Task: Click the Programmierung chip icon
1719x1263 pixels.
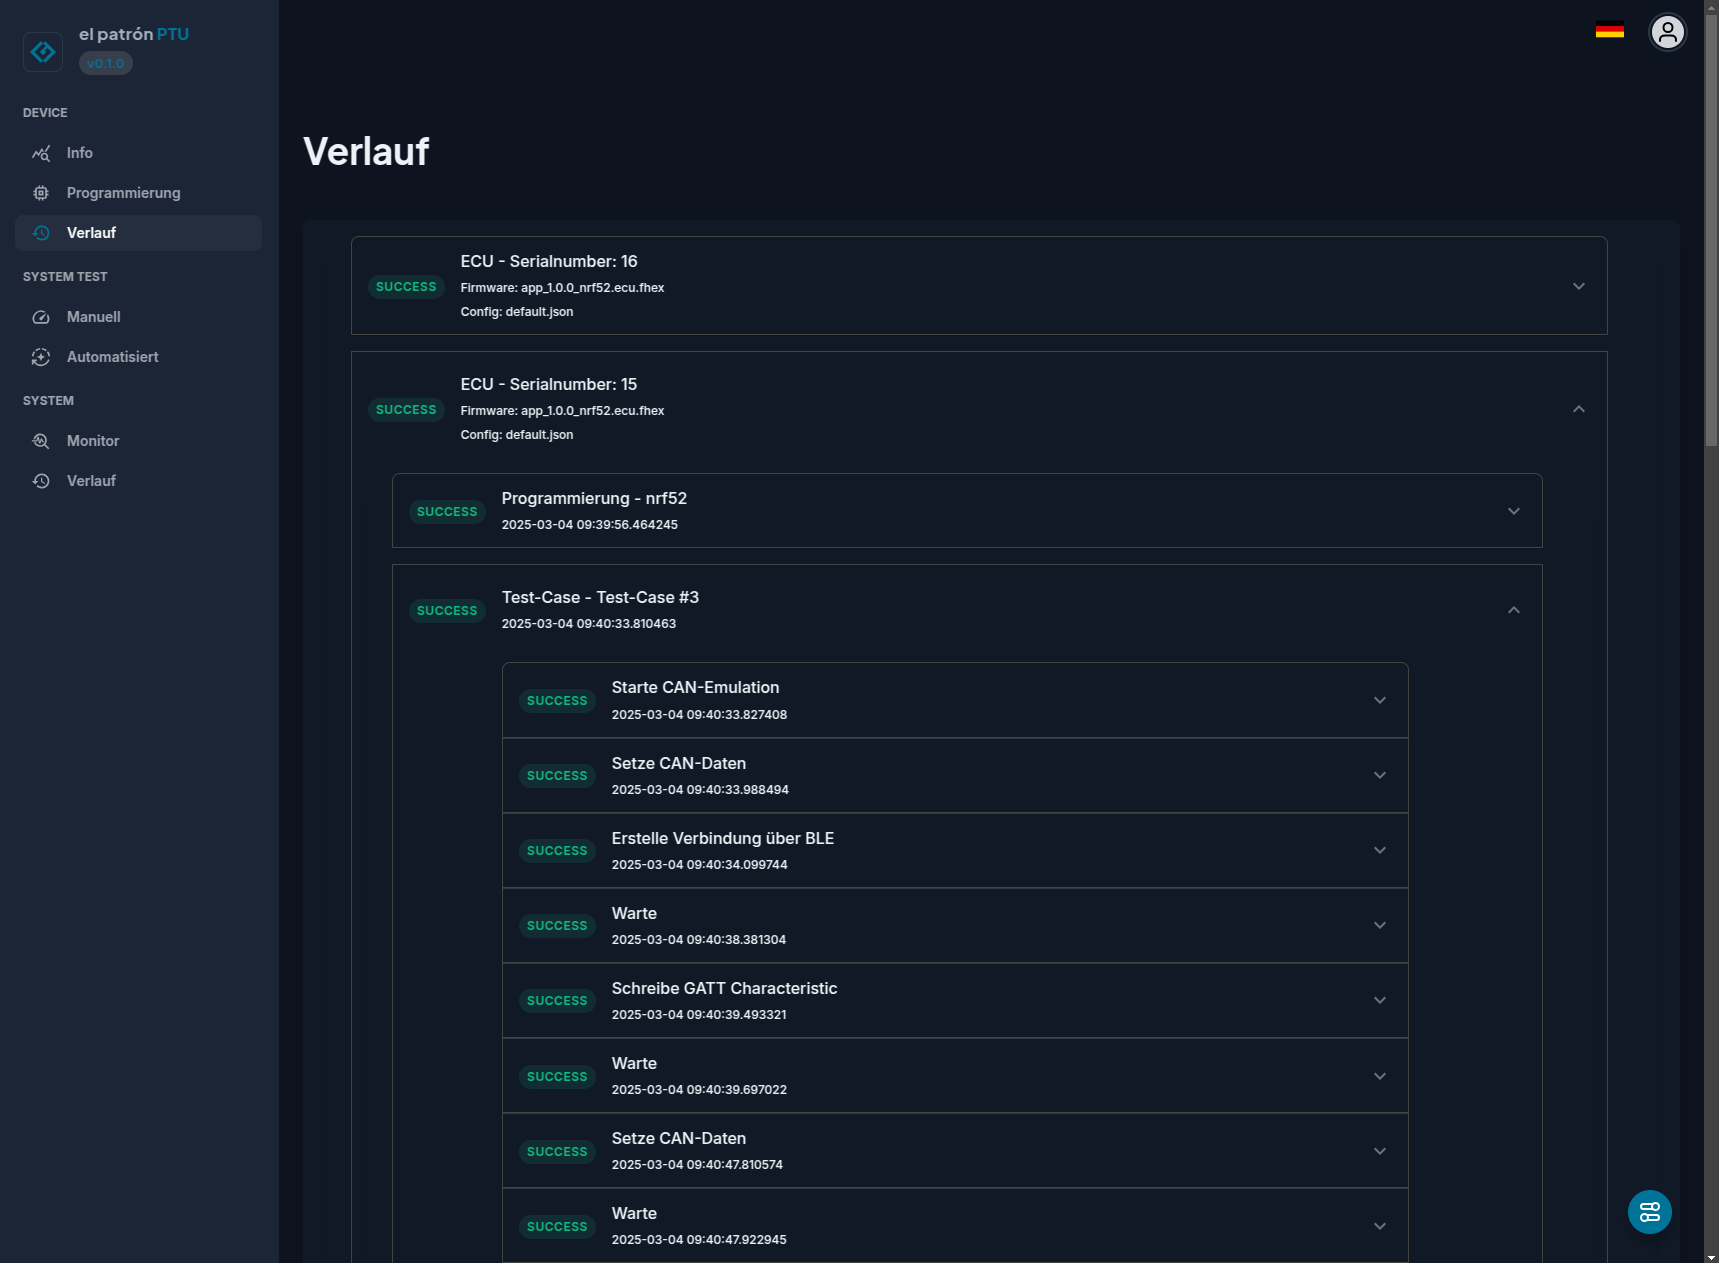Action: click(x=41, y=193)
